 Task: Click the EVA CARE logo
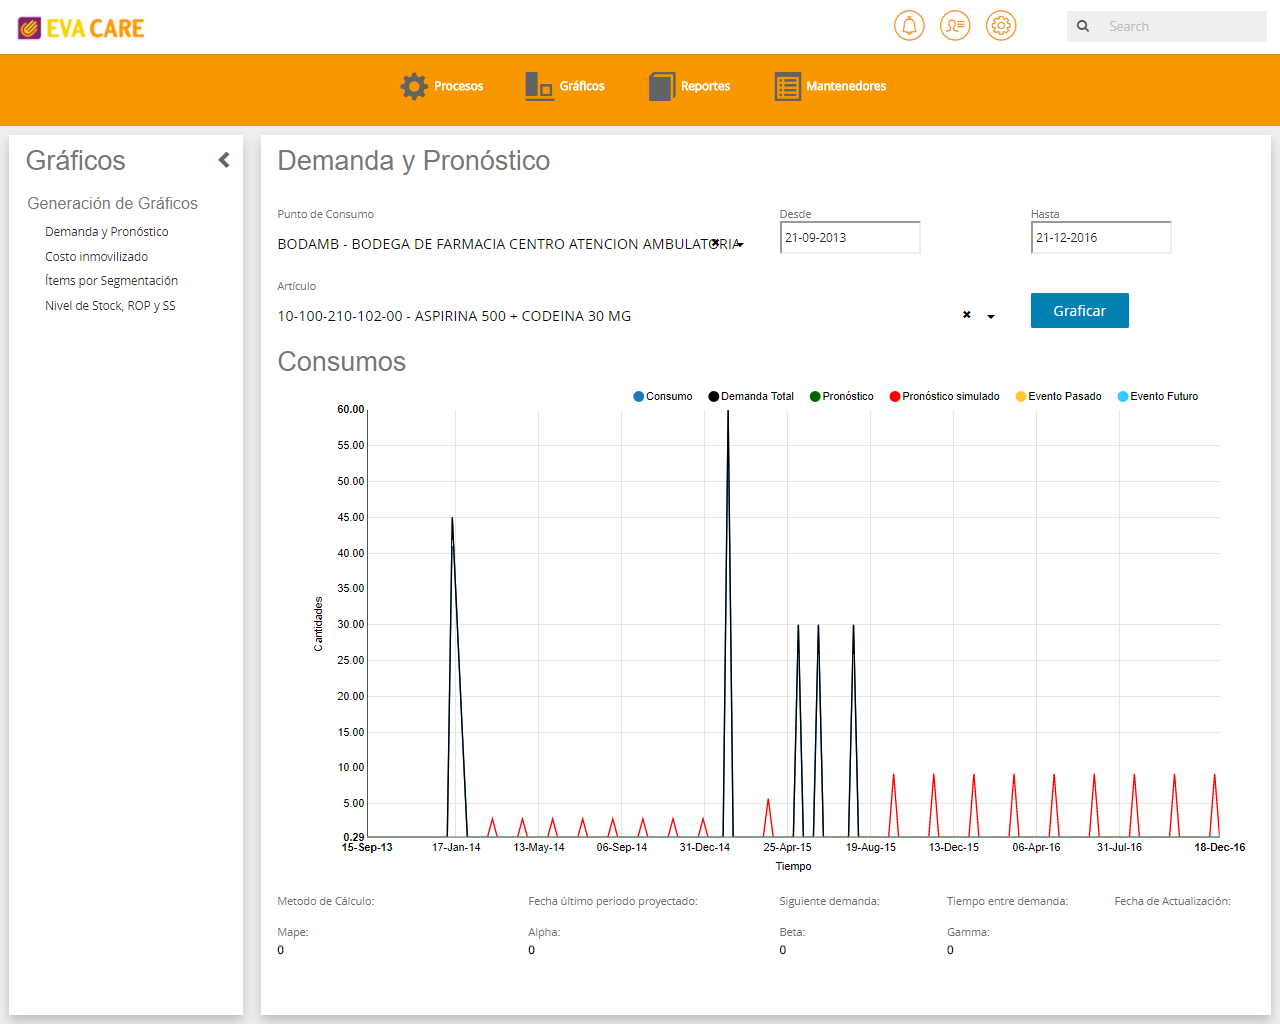click(81, 28)
